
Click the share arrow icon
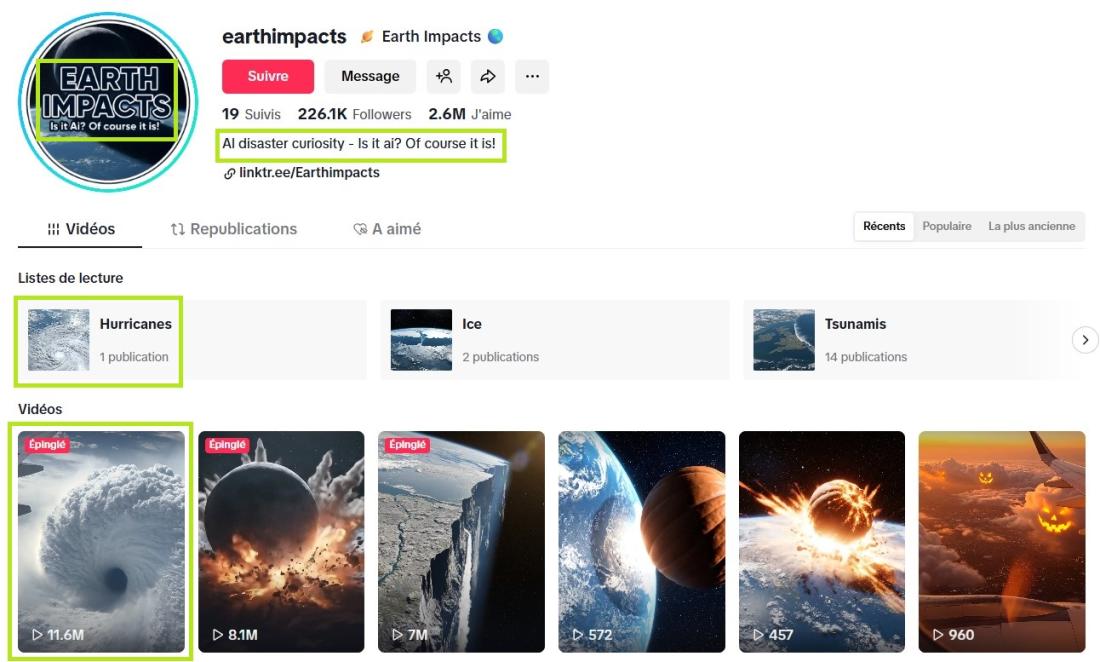[488, 76]
